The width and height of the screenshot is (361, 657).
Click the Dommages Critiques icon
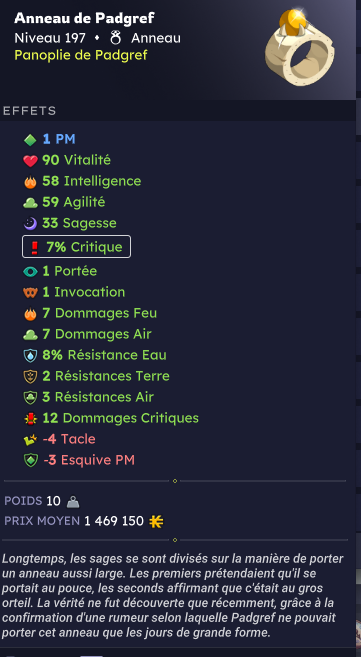pyautogui.click(x=30, y=418)
